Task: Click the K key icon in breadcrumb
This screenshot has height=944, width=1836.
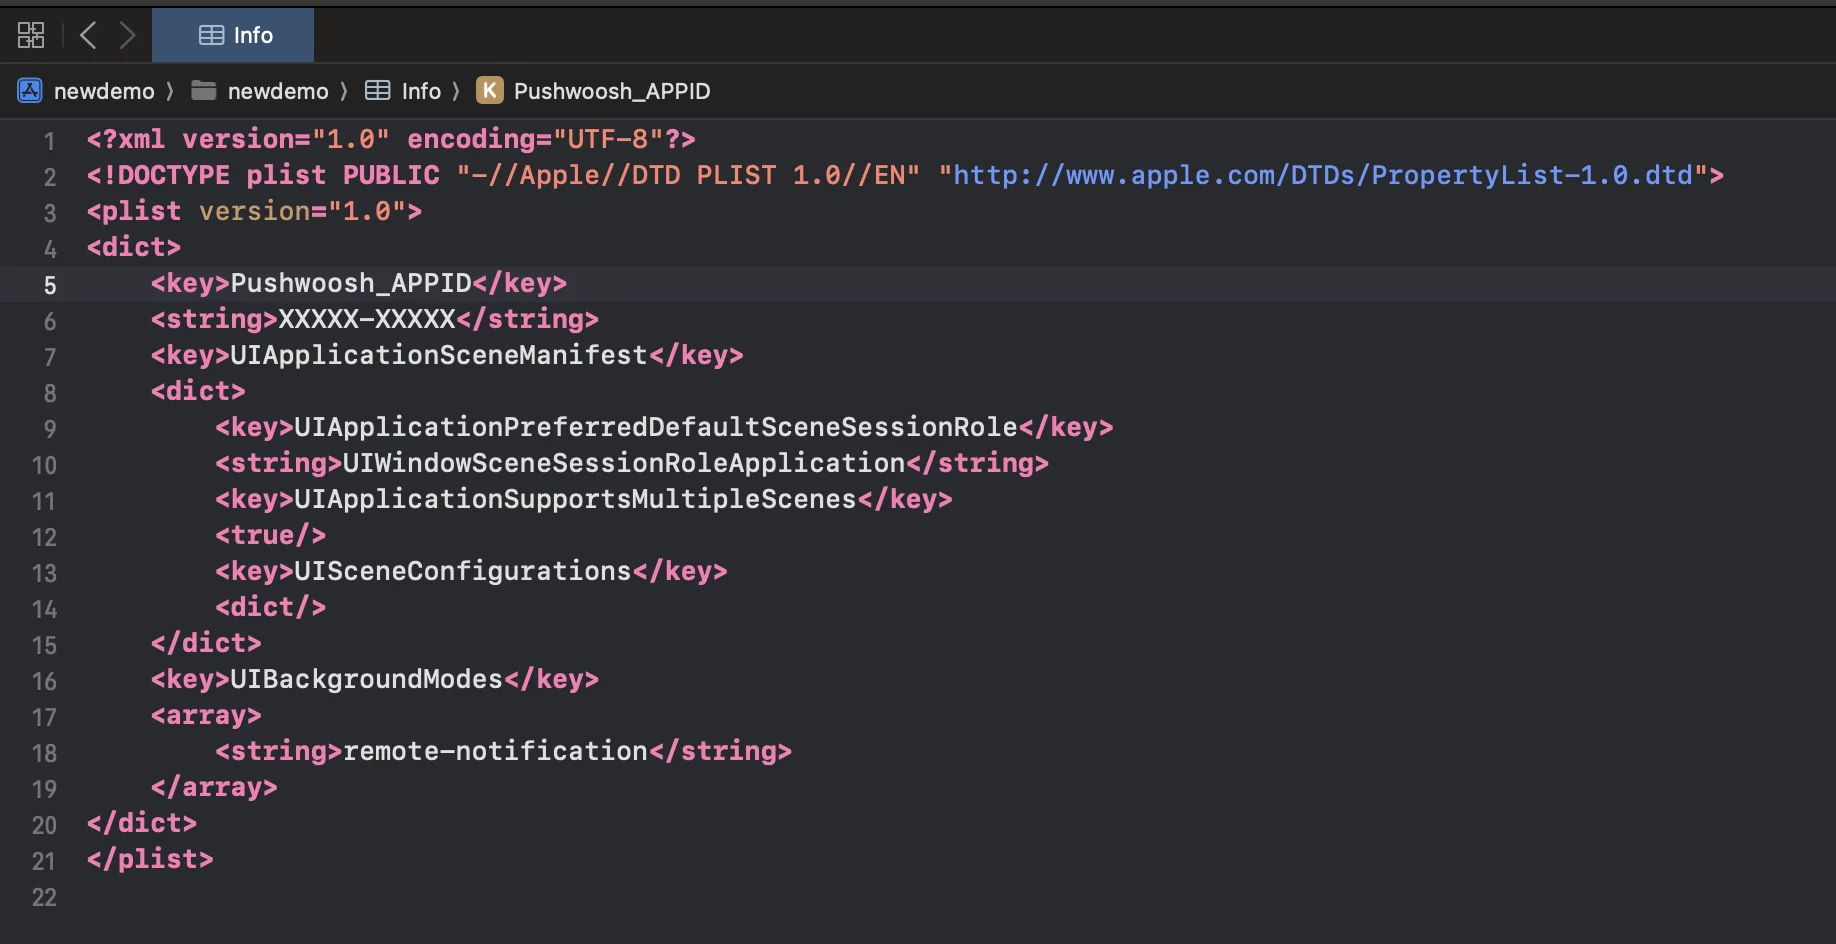Action: (489, 91)
